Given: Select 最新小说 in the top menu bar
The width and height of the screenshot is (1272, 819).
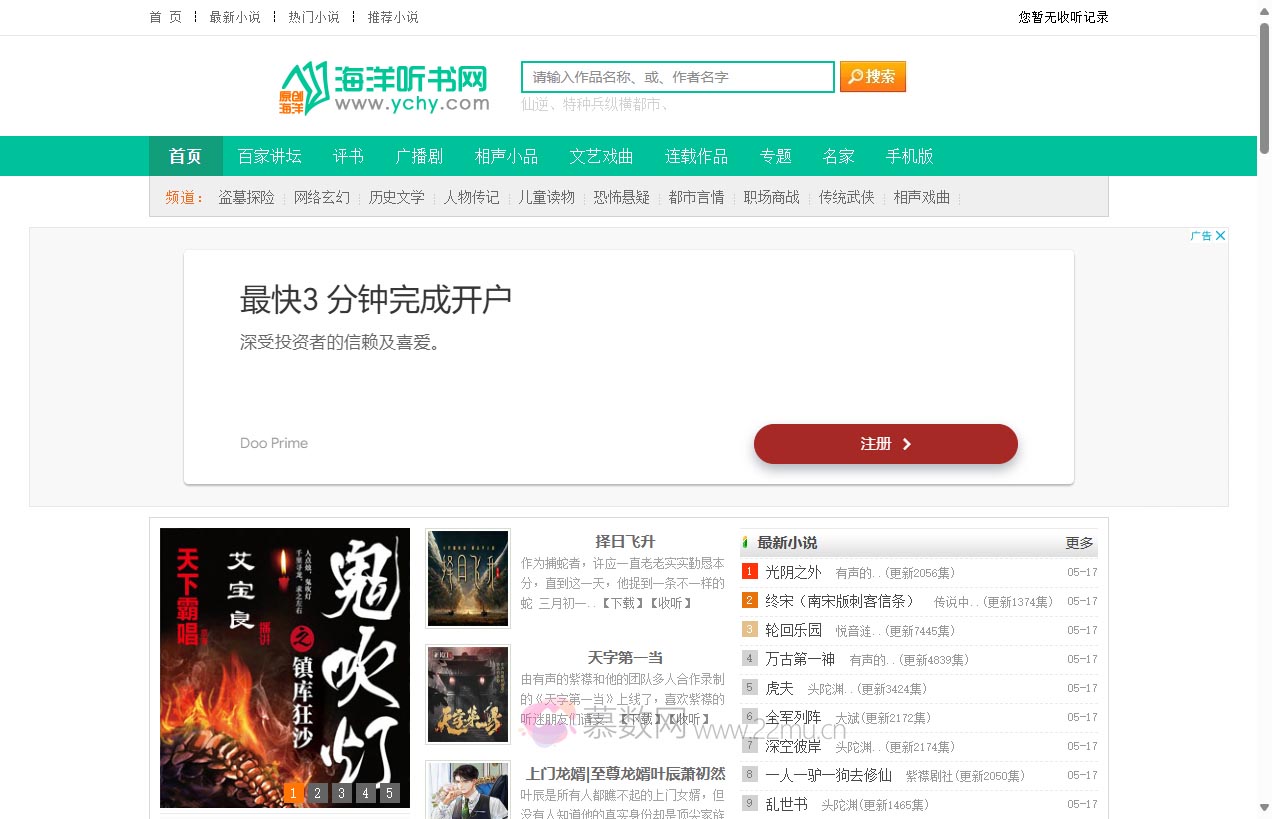Looking at the screenshot, I should 235,17.
